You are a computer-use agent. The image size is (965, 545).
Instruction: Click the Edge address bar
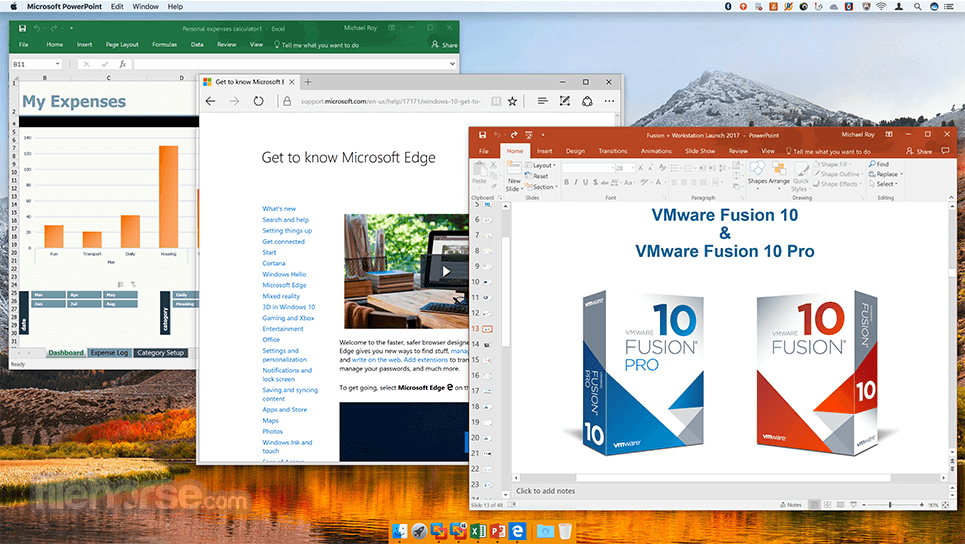pos(390,101)
